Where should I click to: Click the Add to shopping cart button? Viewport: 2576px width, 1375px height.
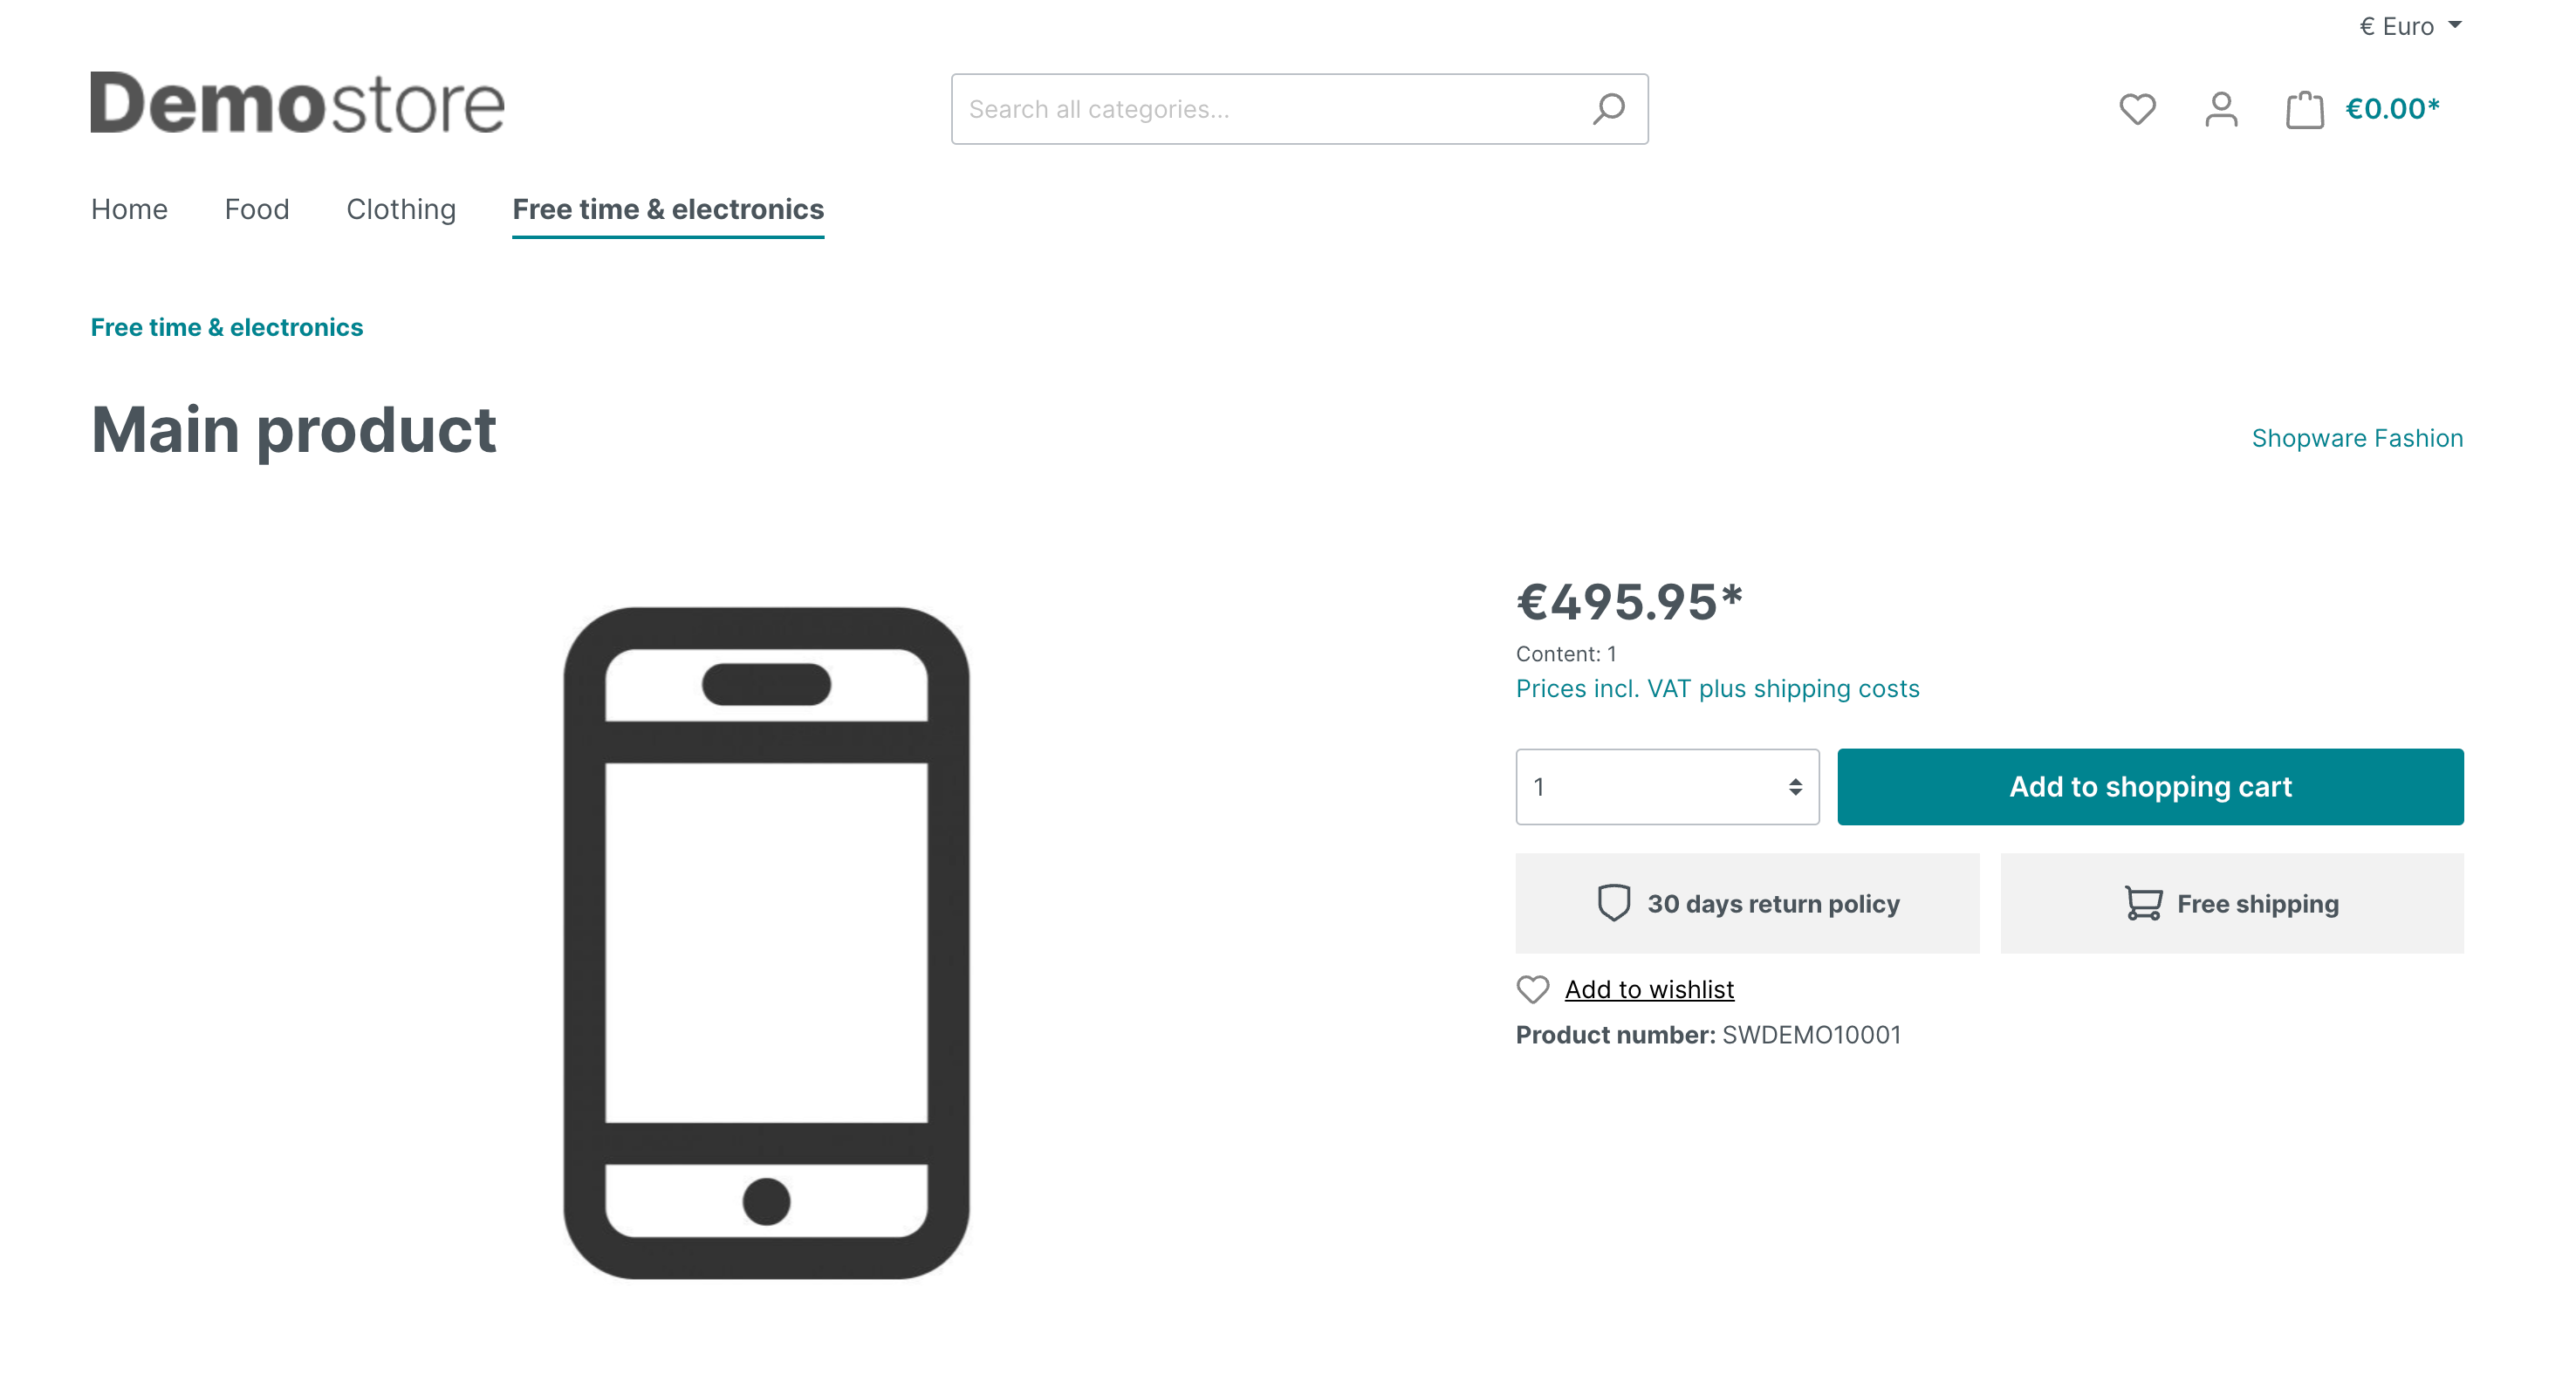click(2150, 785)
